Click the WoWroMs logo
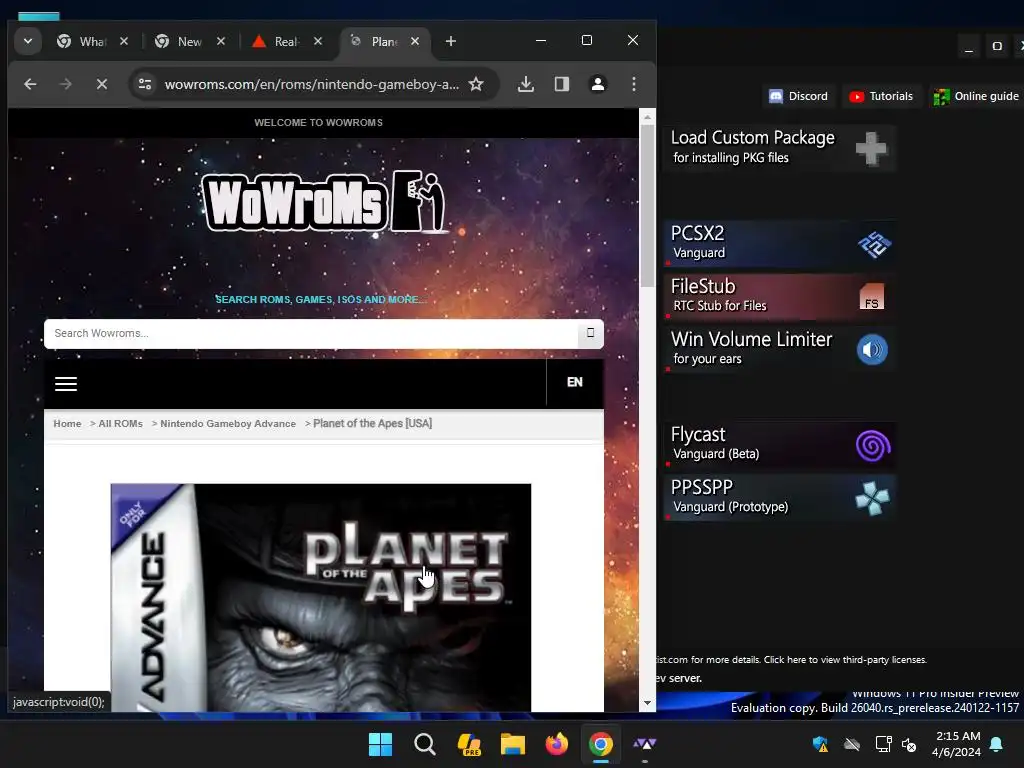Screen dimensions: 1024x768 [323, 202]
